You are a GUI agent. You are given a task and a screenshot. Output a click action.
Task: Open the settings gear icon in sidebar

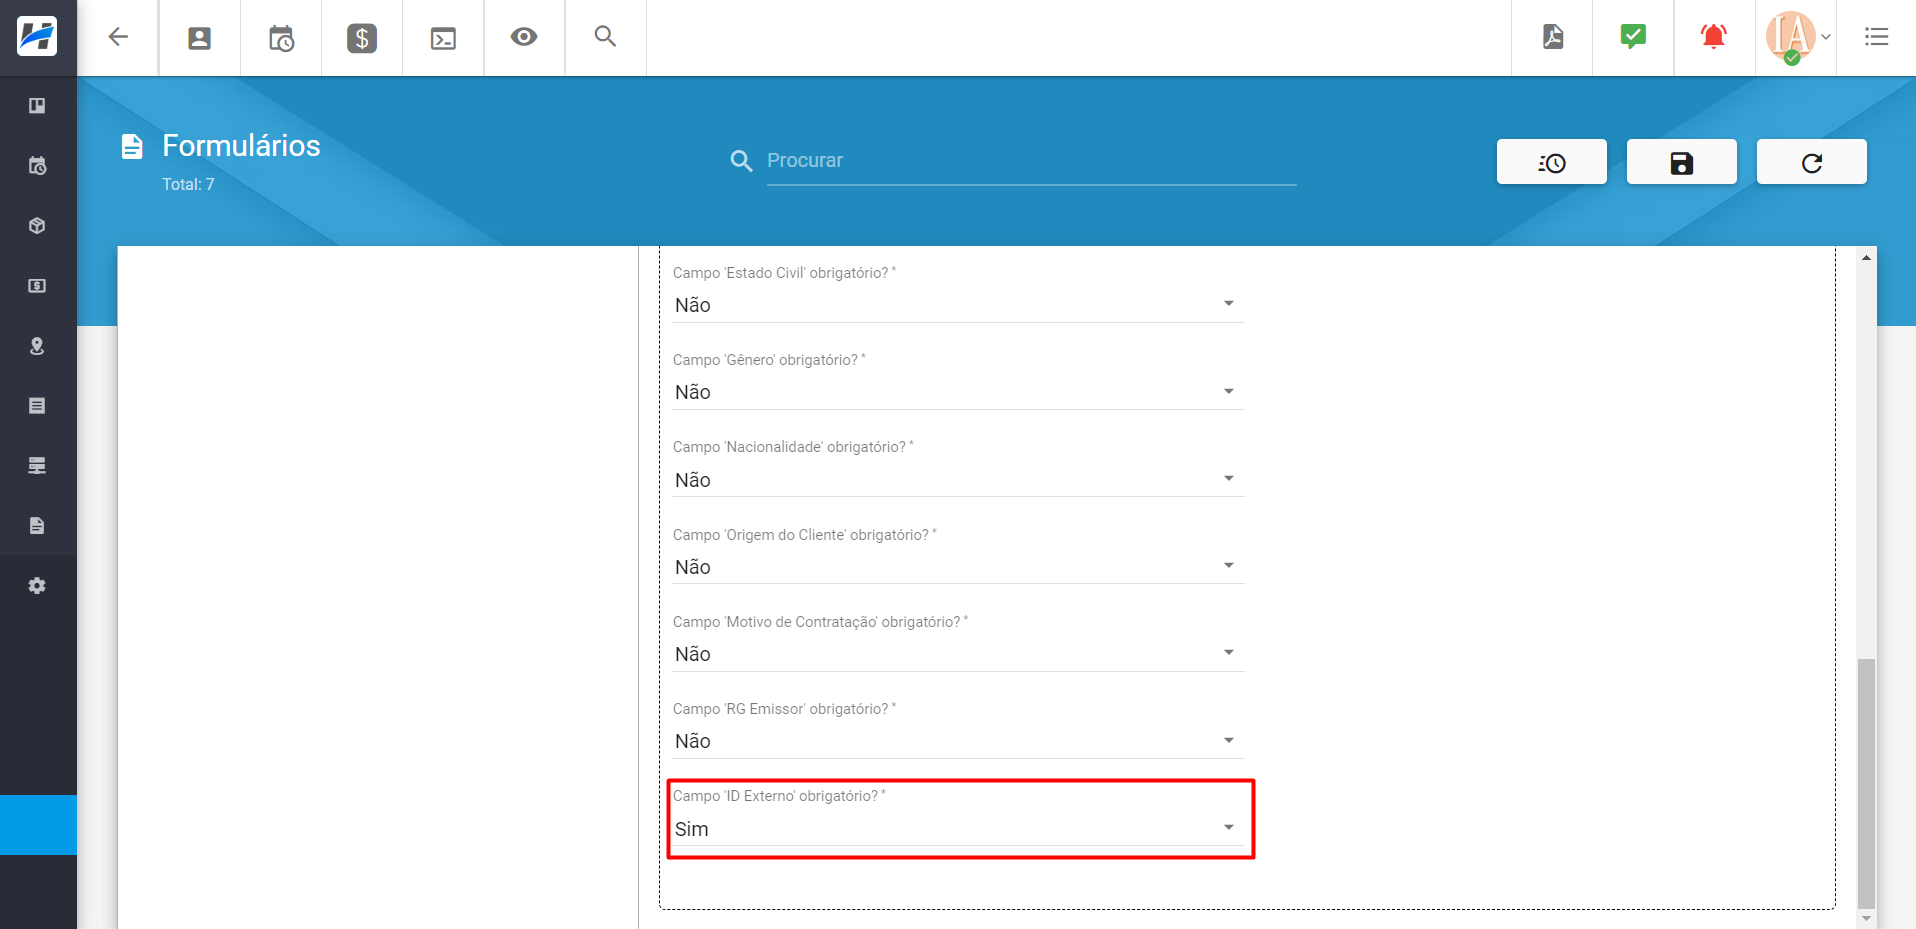click(x=37, y=586)
